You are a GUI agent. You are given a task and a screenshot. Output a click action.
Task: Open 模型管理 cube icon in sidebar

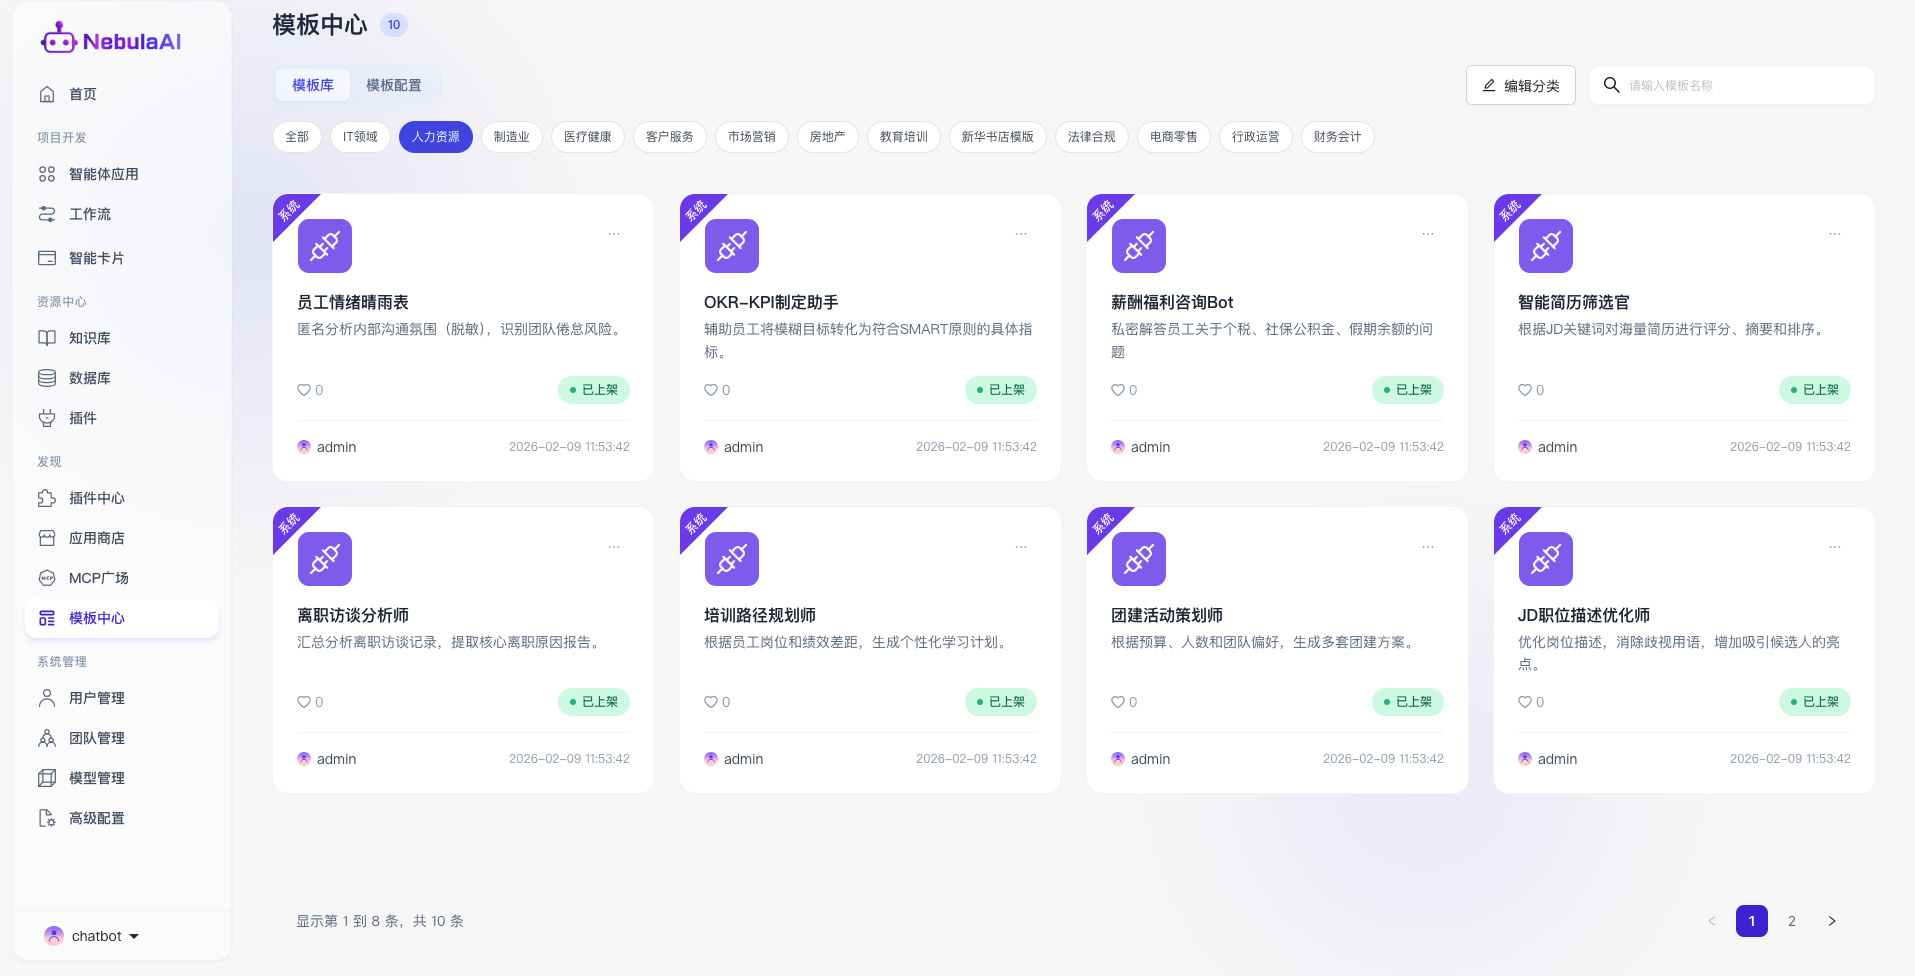pyautogui.click(x=47, y=778)
